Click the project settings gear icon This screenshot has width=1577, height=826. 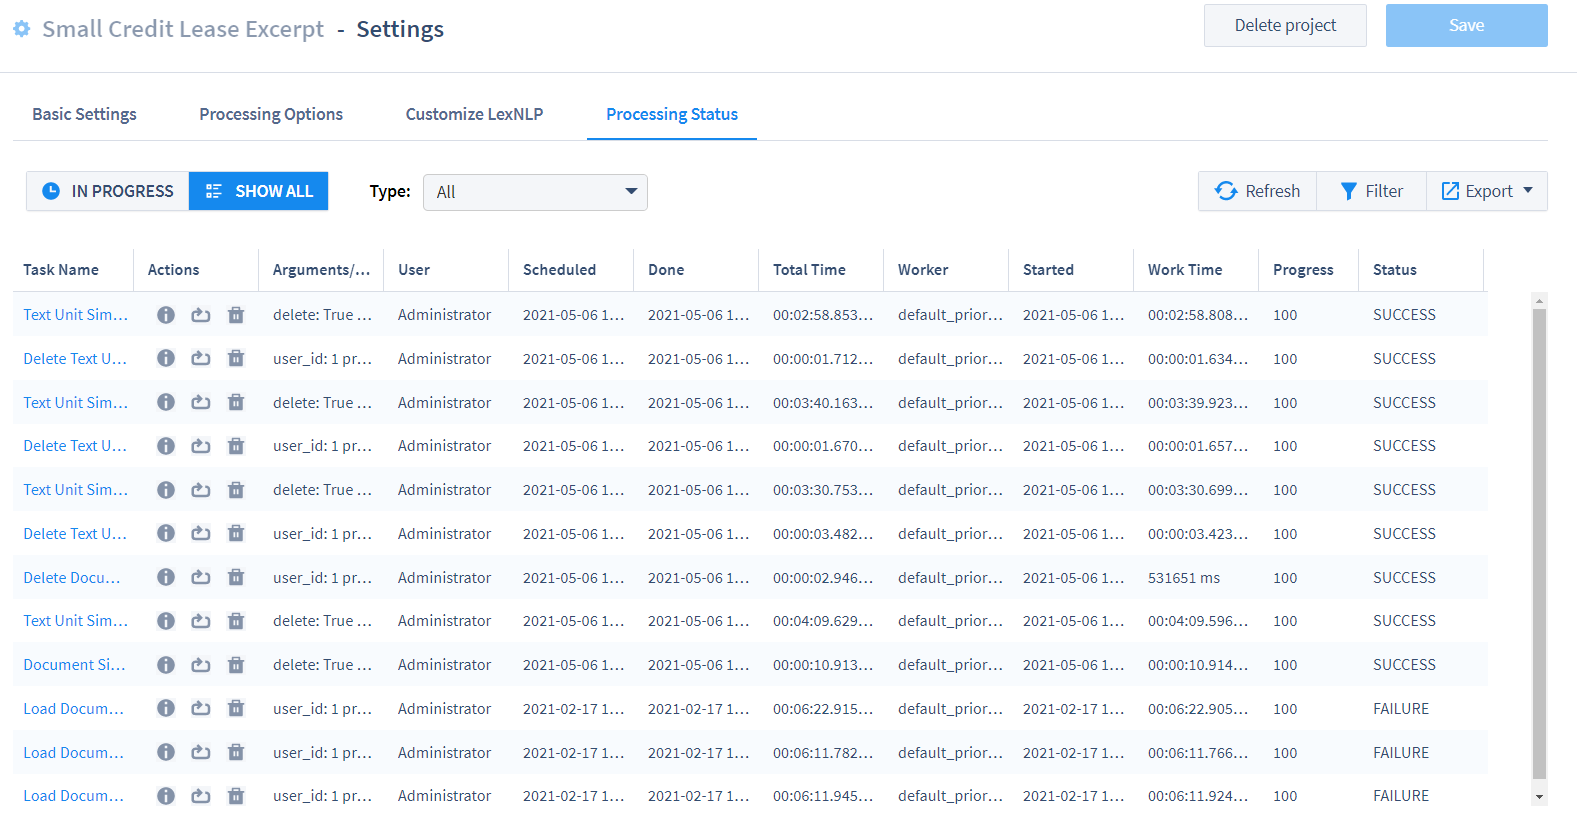[x=21, y=29]
